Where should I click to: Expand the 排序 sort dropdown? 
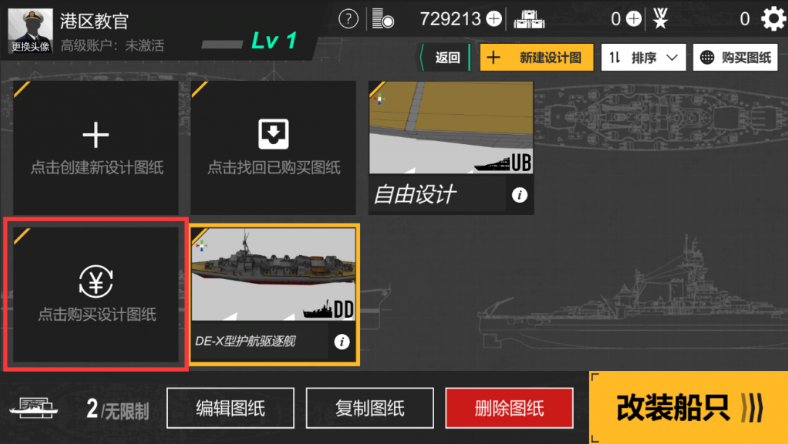click(x=643, y=58)
